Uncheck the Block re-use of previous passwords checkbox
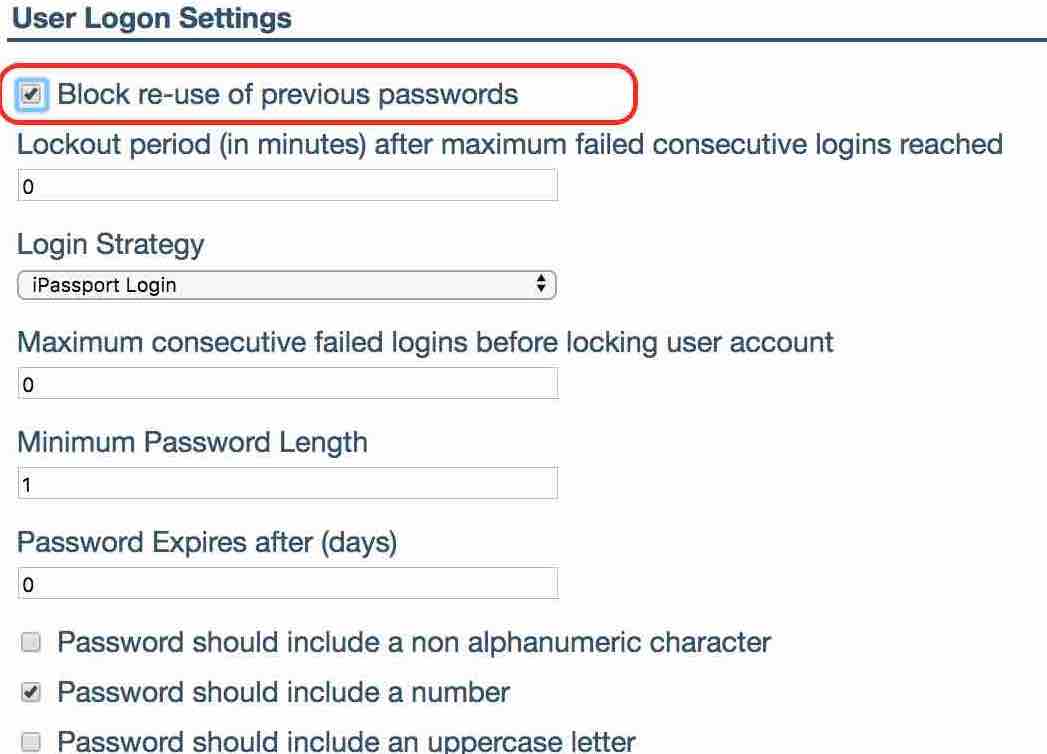Image resolution: width=1047 pixels, height=754 pixels. point(31,95)
